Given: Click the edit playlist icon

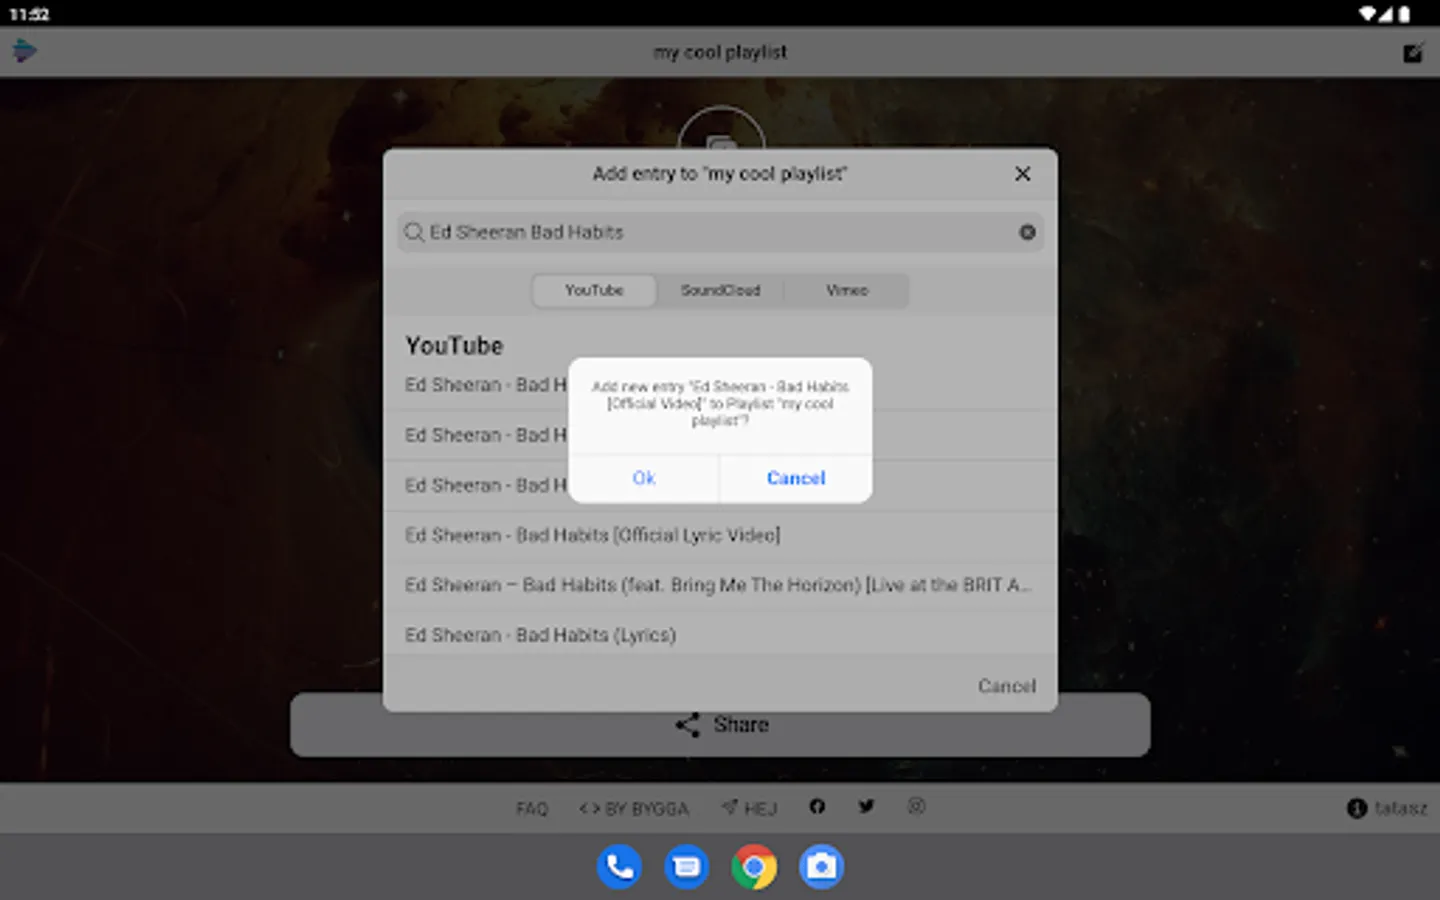Looking at the screenshot, I should tap(1412, 52).
